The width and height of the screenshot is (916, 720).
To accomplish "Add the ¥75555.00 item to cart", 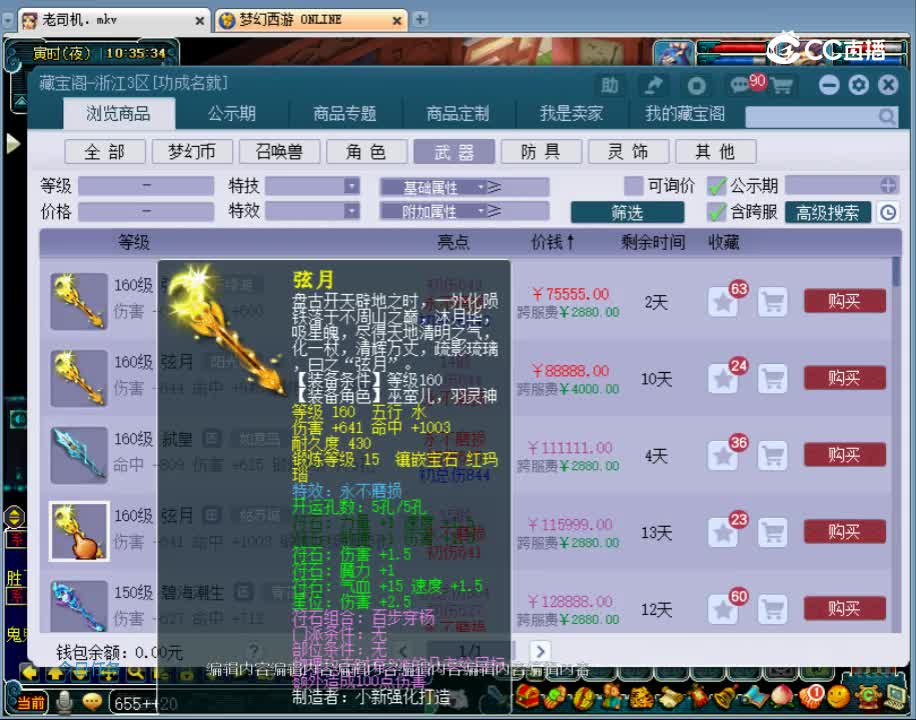I will tap(772, 302).
